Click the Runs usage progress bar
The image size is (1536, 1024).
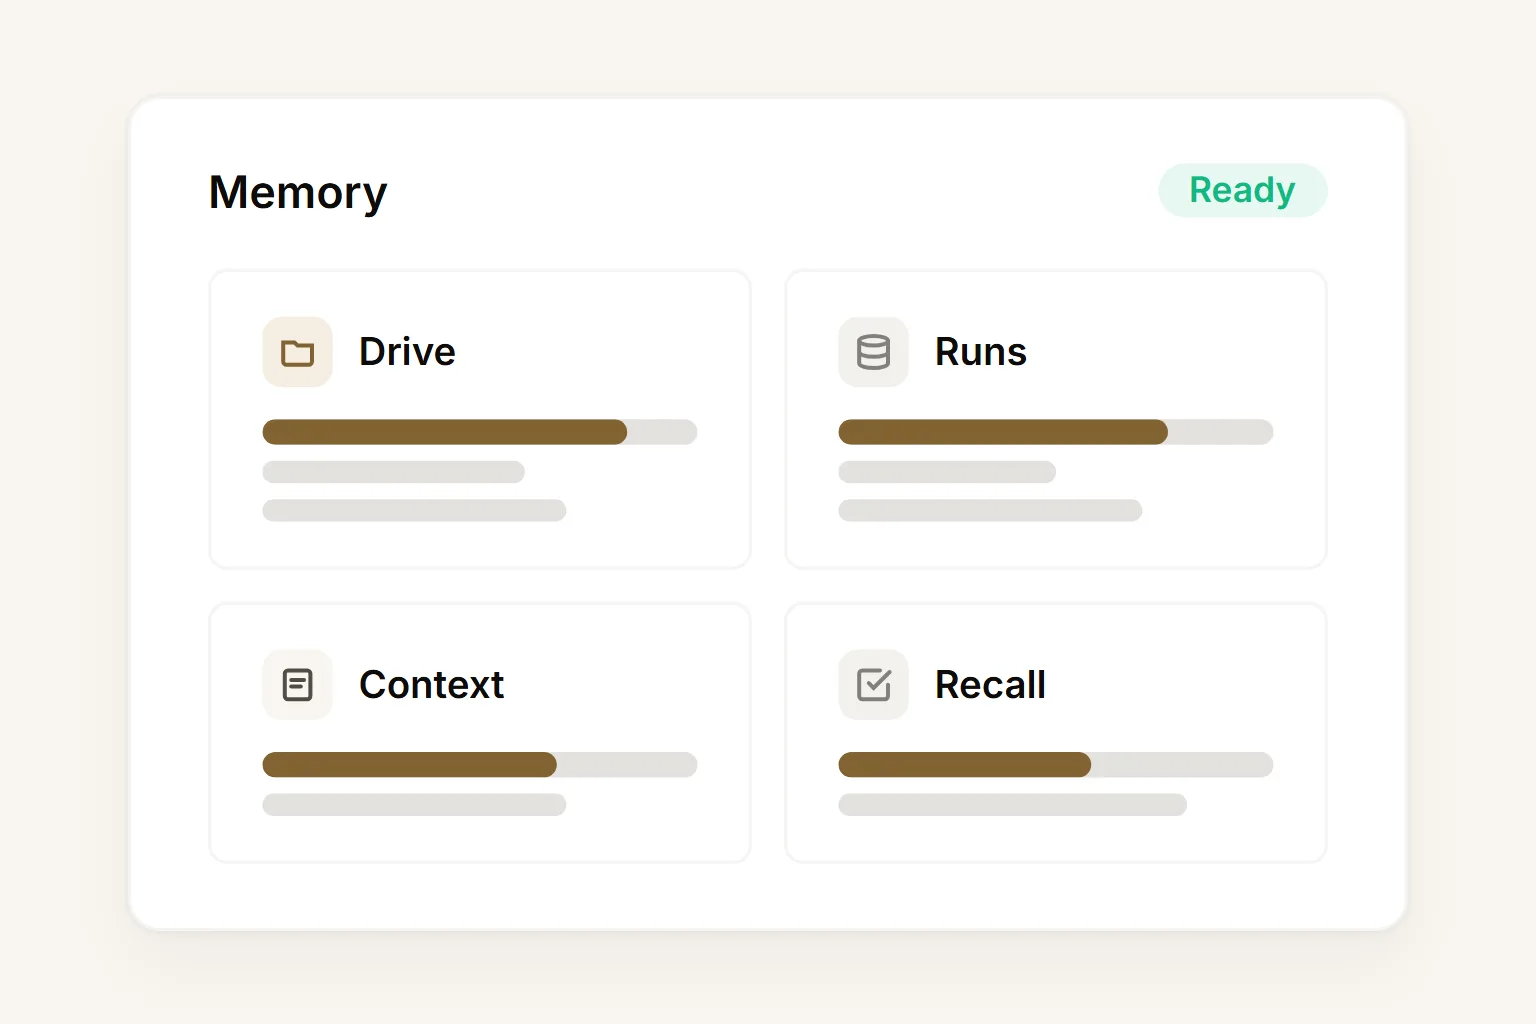1056,432
